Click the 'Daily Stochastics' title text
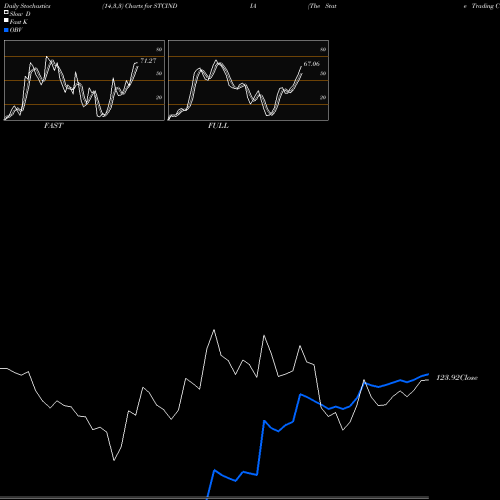Viewport: 500px width, 500px height. coord(27,6)
